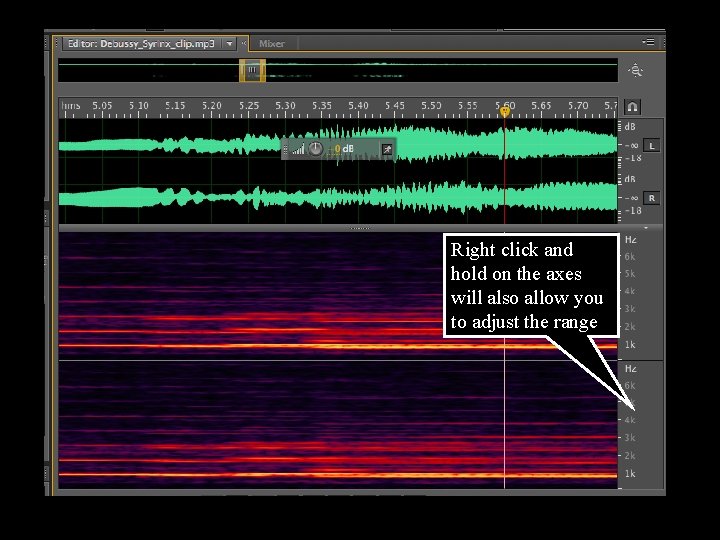Click the waveform/spectrogram divider handle
Image resolution: width=720 pixels, height=540 pixels.
[x=360, y=228]
